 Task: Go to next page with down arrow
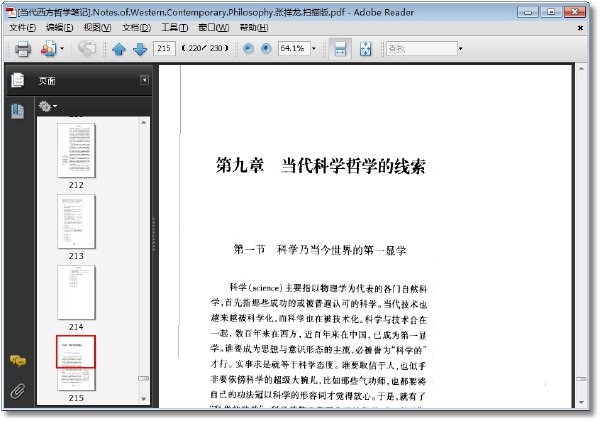[140, 49]
